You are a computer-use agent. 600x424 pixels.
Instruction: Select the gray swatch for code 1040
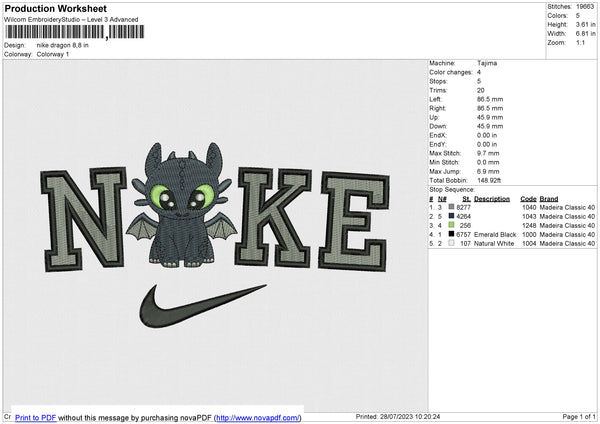(x=451, y=207)
